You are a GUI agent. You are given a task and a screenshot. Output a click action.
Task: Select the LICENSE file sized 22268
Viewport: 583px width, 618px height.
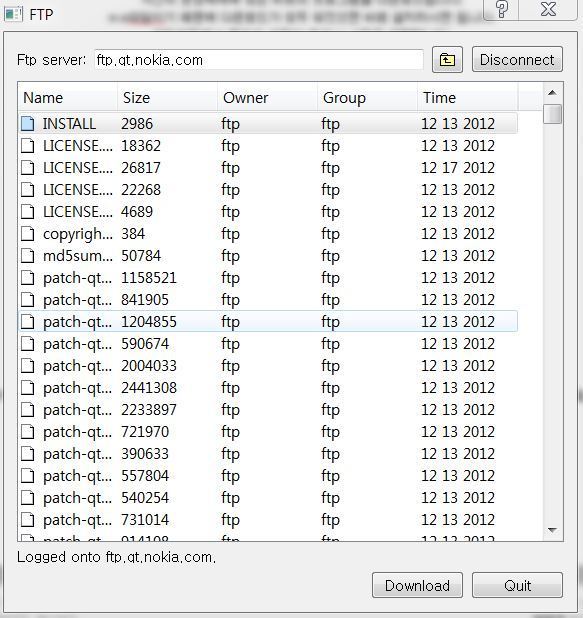click(268, 190)
